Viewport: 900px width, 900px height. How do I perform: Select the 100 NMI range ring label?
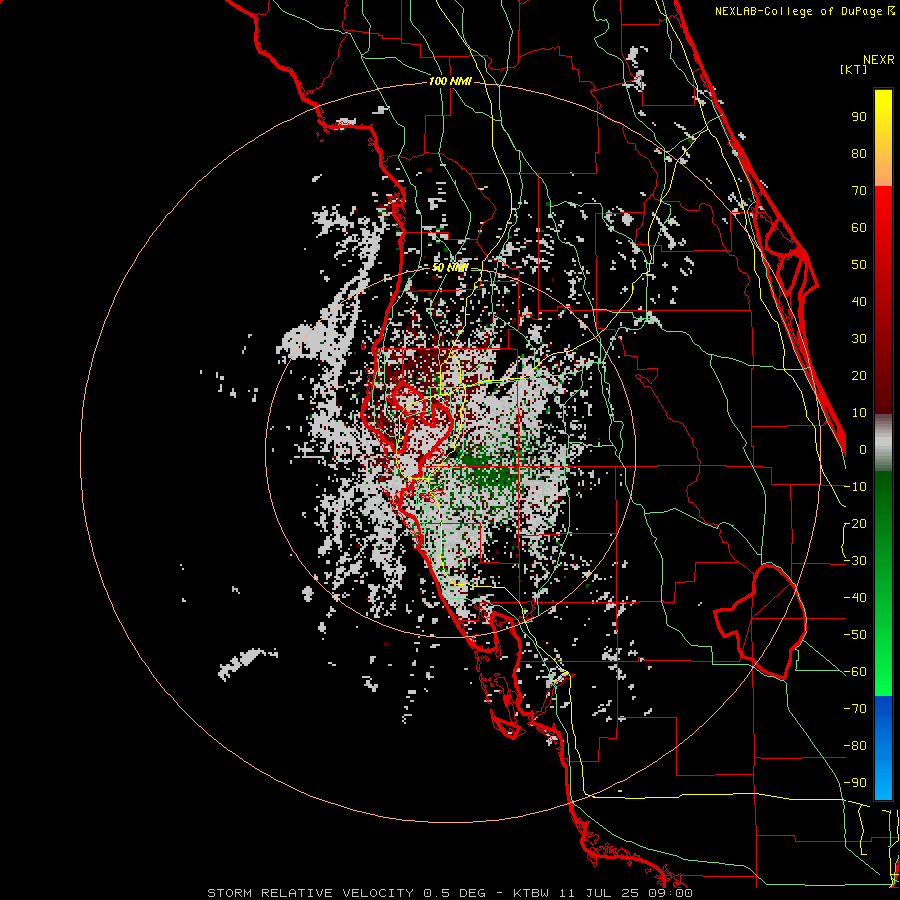450,81
